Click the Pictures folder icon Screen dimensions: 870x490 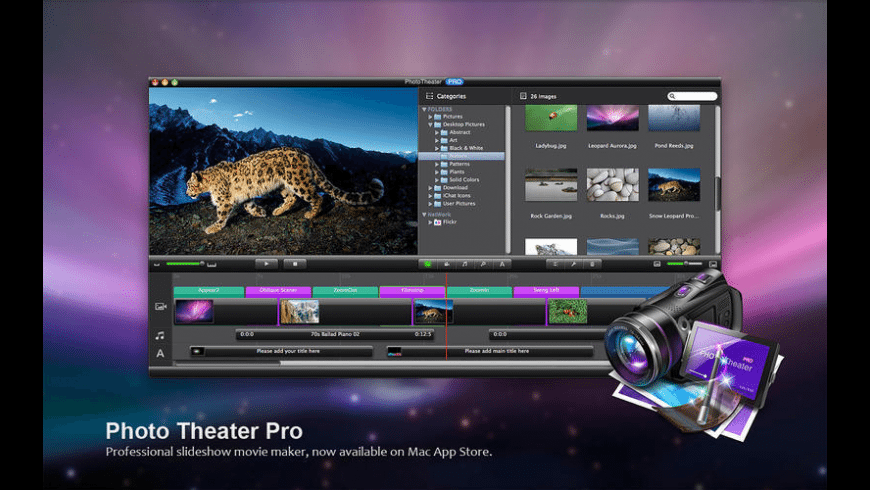tap(437, 117)
